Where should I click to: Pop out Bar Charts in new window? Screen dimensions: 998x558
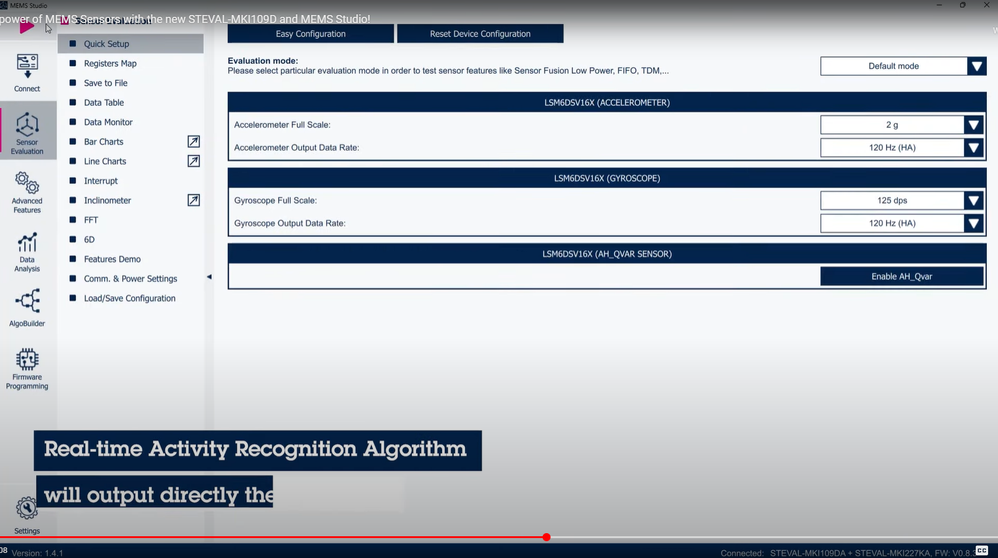click(193, 141)
